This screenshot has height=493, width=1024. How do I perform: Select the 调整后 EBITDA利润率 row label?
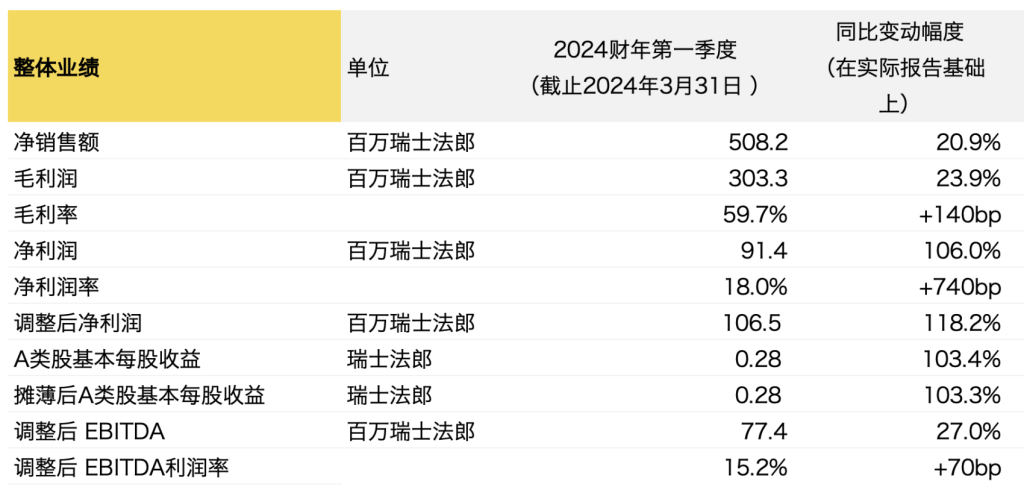point(124,468)
